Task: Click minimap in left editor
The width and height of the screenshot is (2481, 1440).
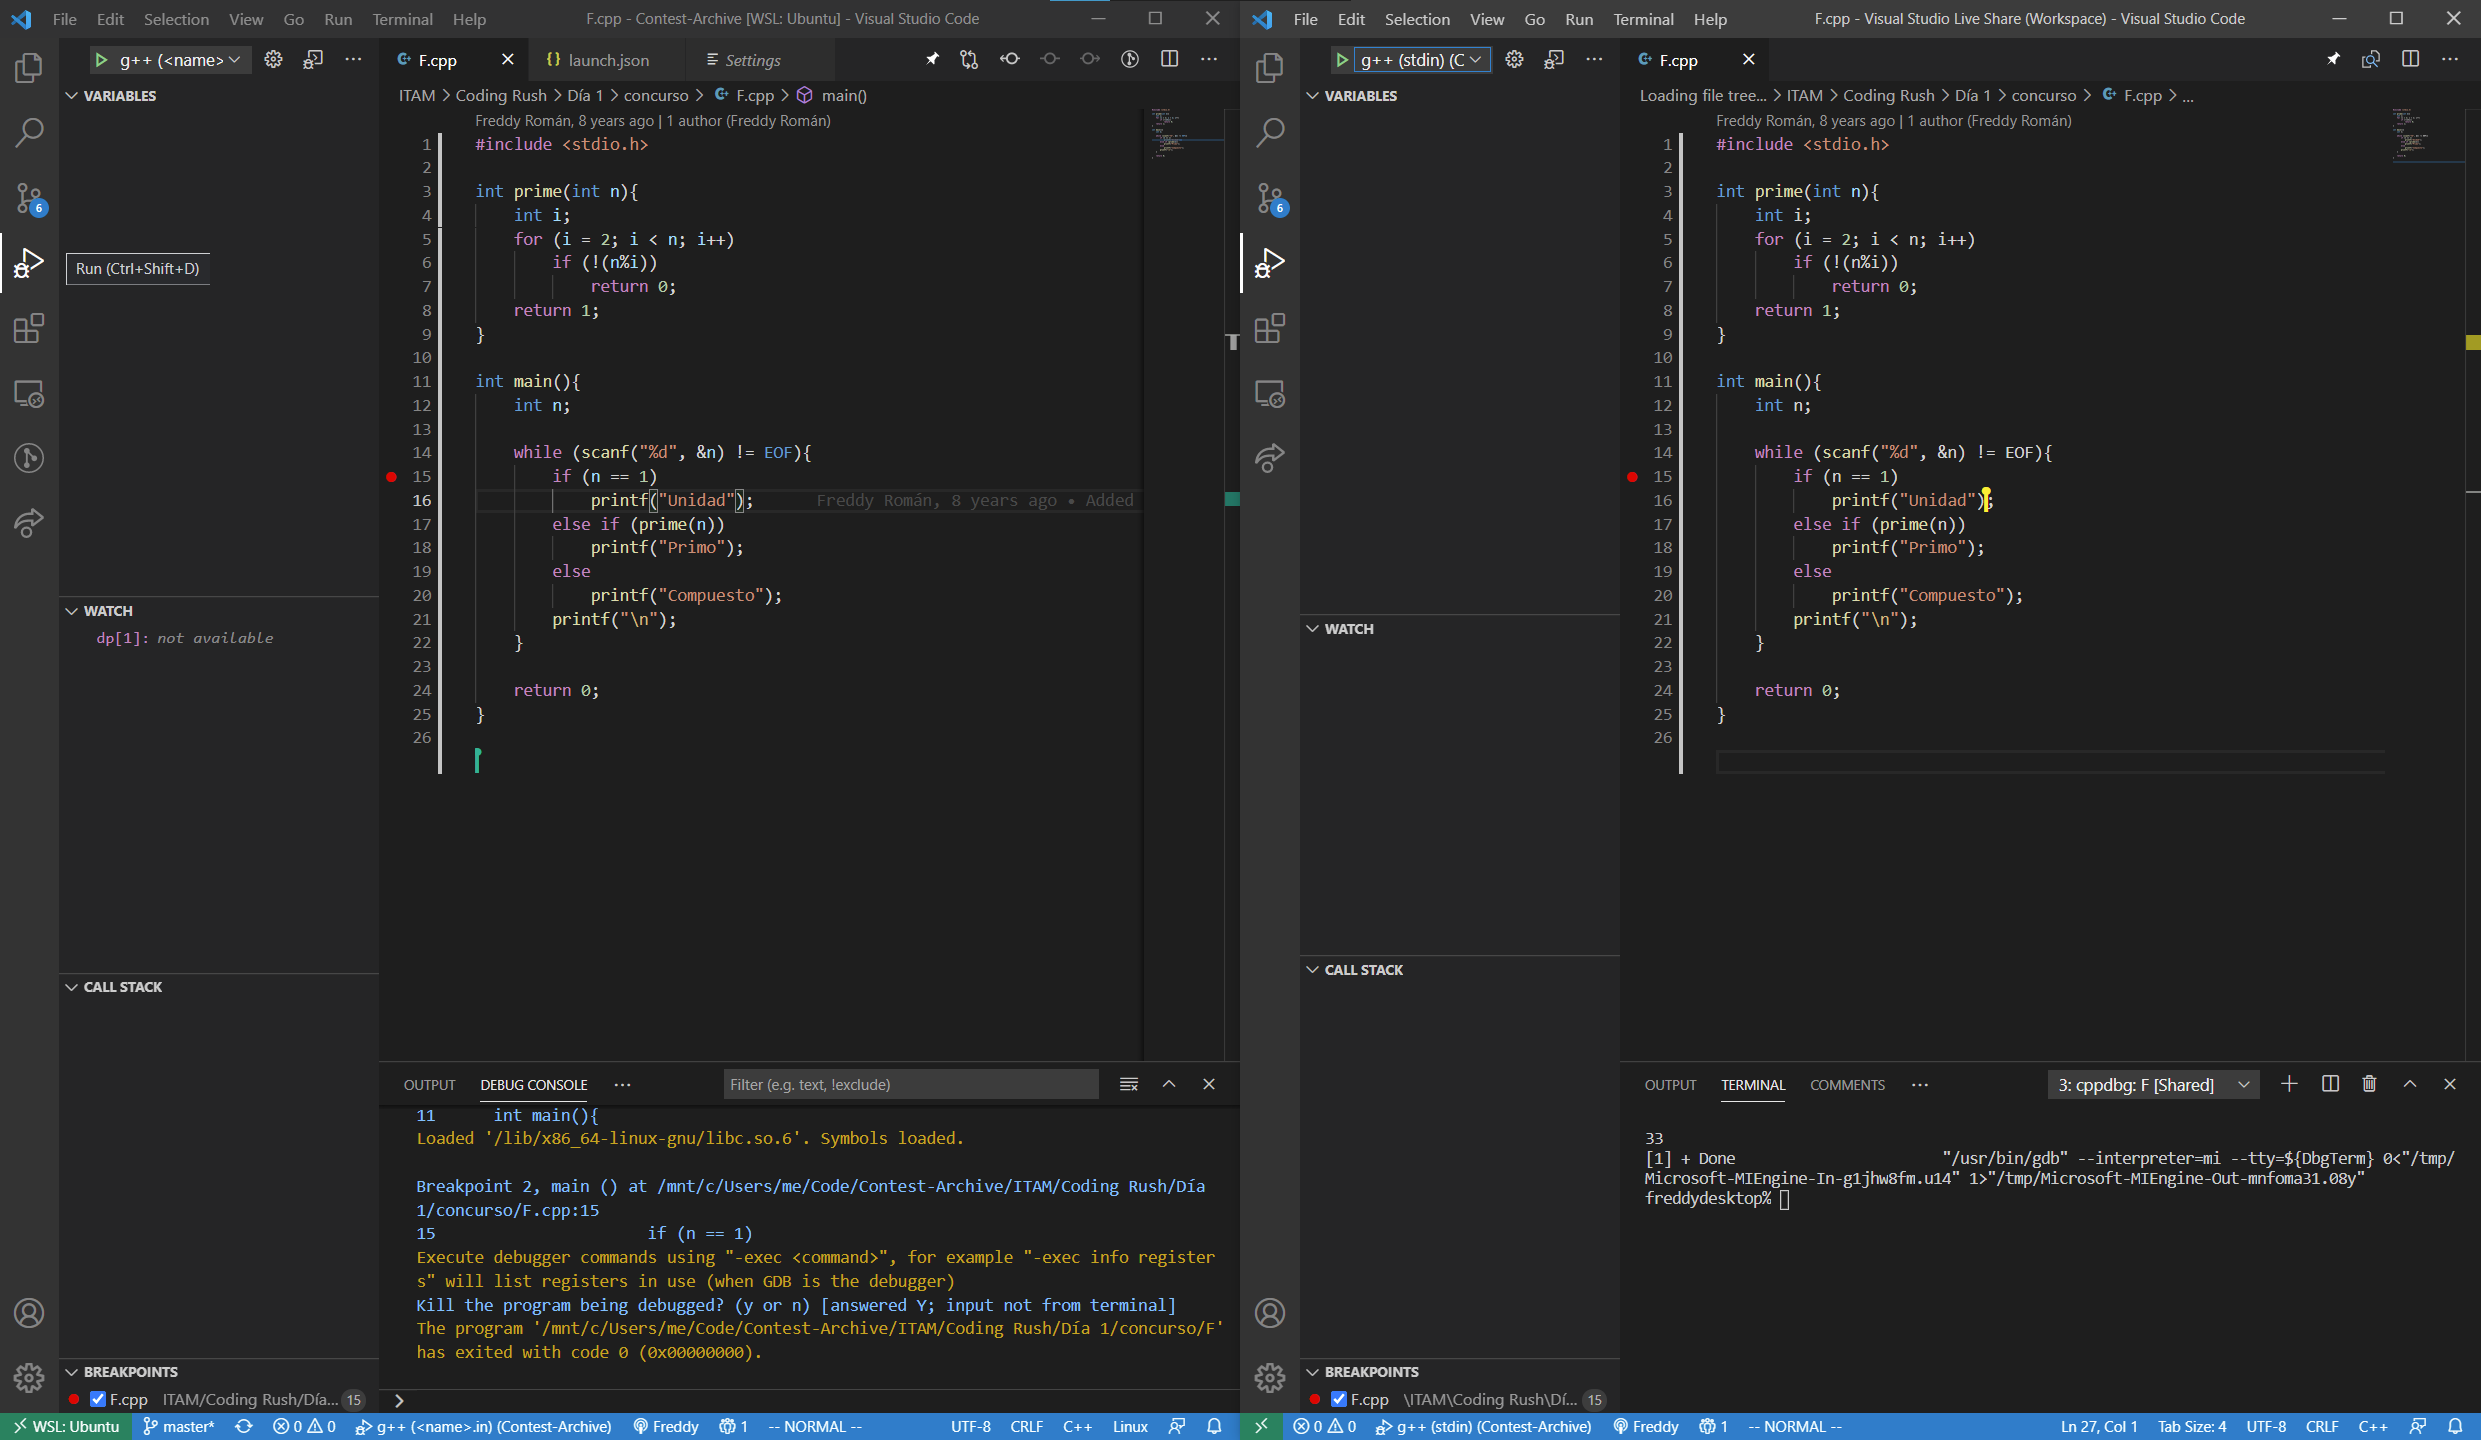Action: click(1185, 135)
